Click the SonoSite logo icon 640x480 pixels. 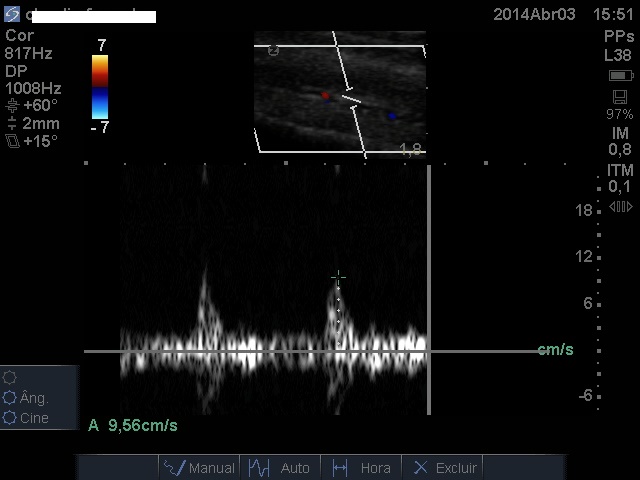click(12, 14)
